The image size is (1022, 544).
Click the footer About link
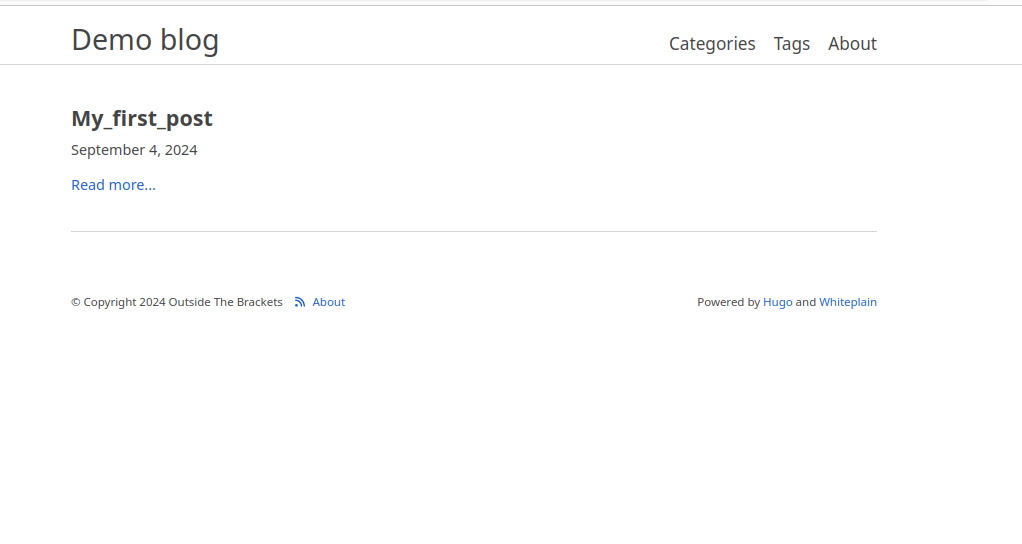tap(328, 302)
